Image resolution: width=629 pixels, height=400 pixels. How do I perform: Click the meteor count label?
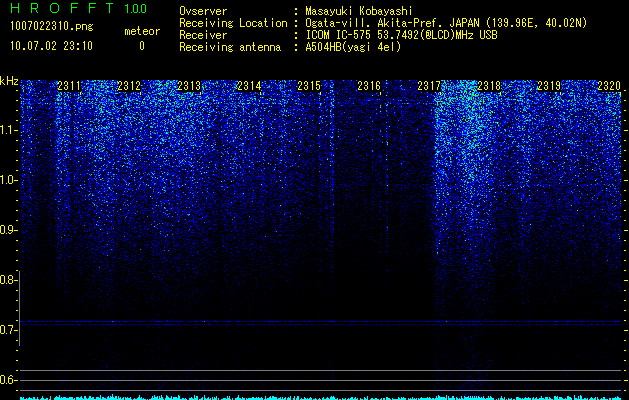point(142,31)
